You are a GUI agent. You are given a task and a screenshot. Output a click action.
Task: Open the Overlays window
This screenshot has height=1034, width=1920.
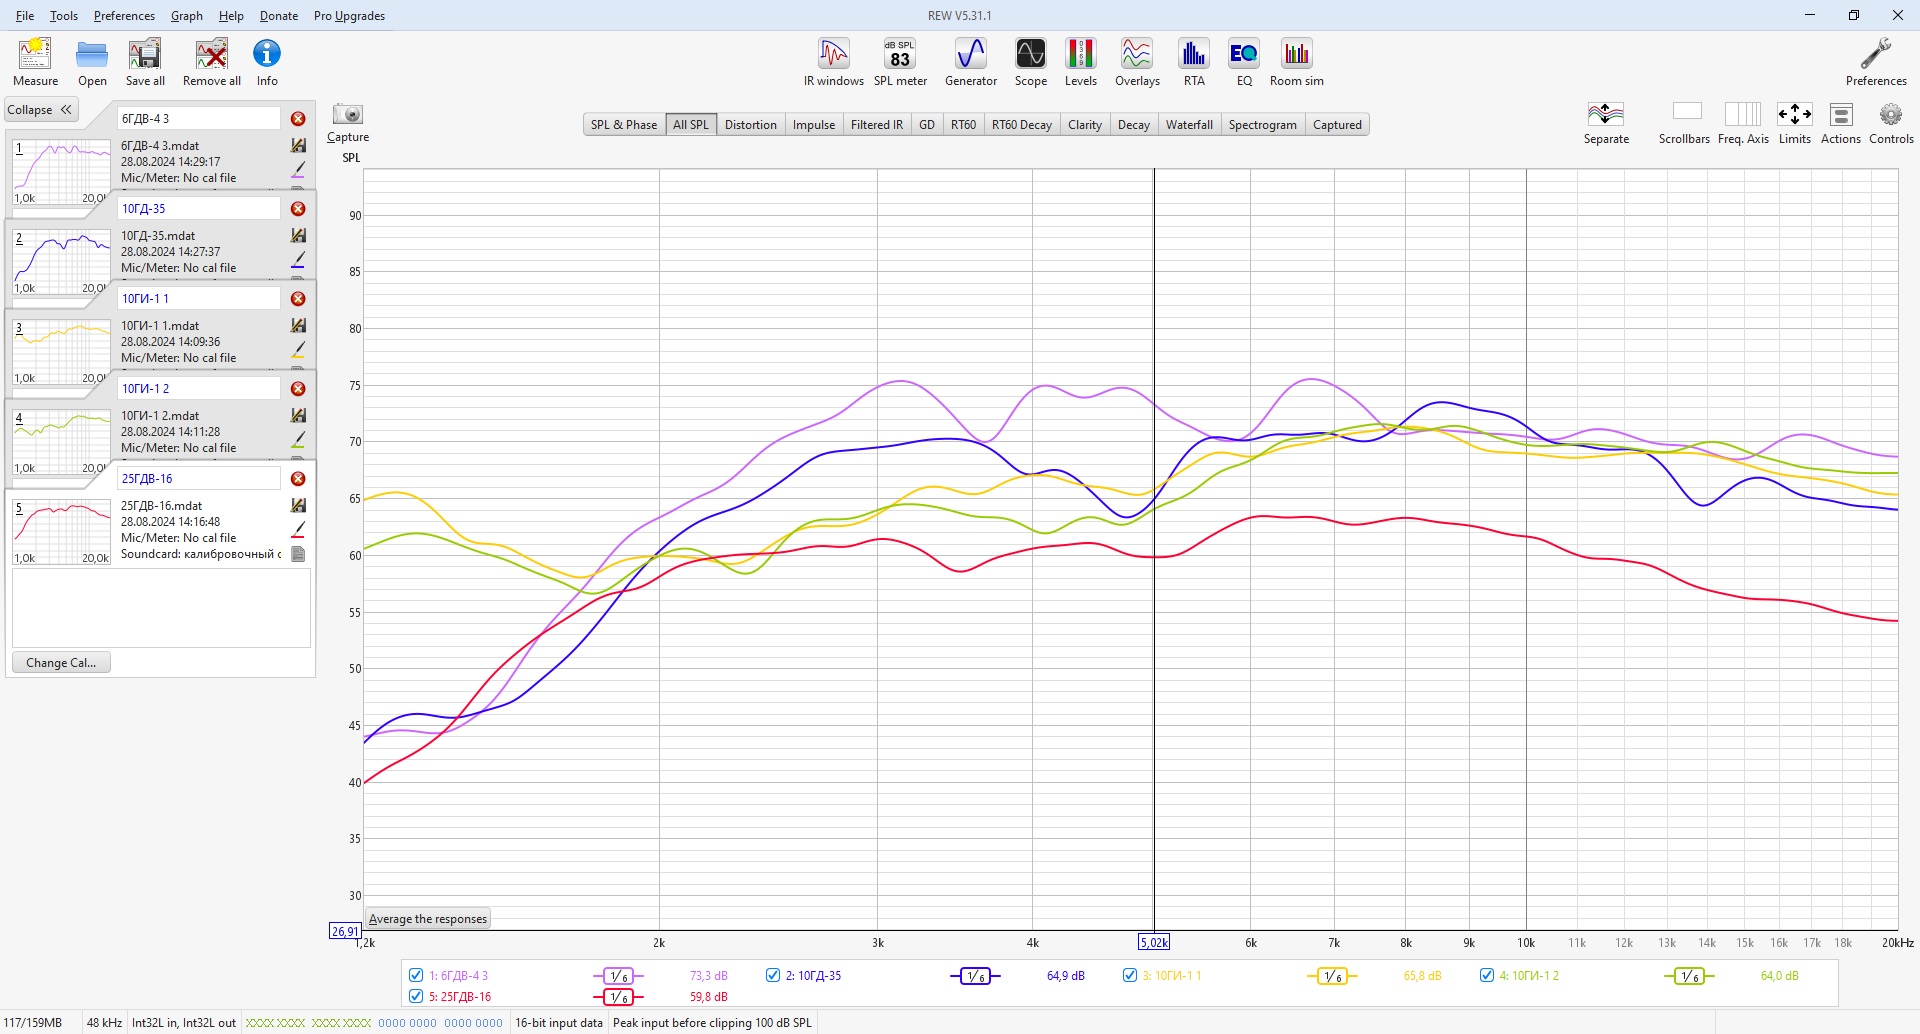(1137, 62)
